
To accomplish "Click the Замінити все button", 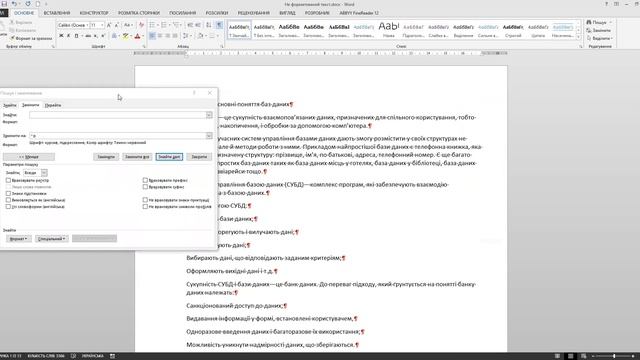I will tap(137, 157).
